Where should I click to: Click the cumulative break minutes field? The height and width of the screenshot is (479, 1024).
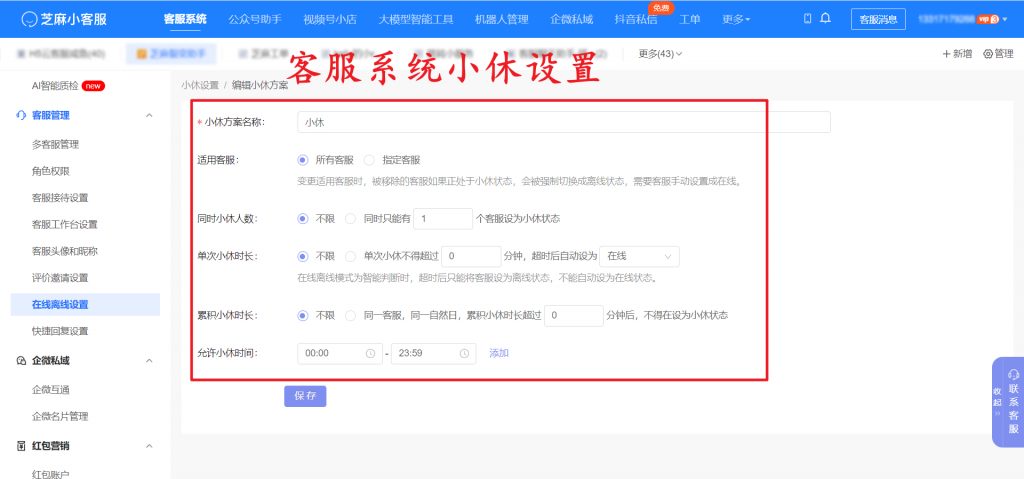tap(574, 315)
